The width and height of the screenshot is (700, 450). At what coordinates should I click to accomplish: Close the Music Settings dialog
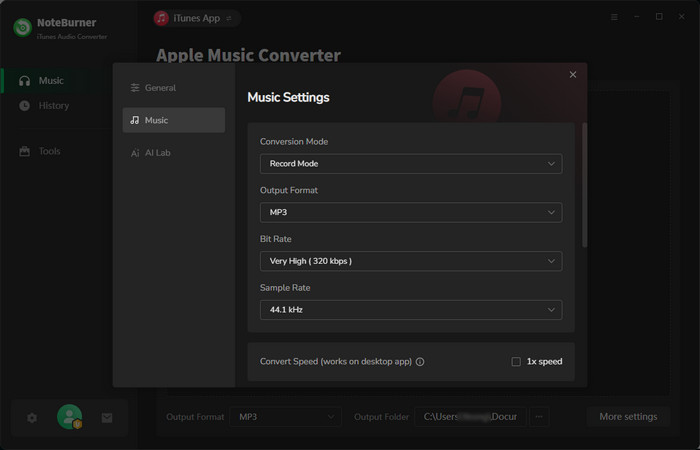tap(573, 75)
